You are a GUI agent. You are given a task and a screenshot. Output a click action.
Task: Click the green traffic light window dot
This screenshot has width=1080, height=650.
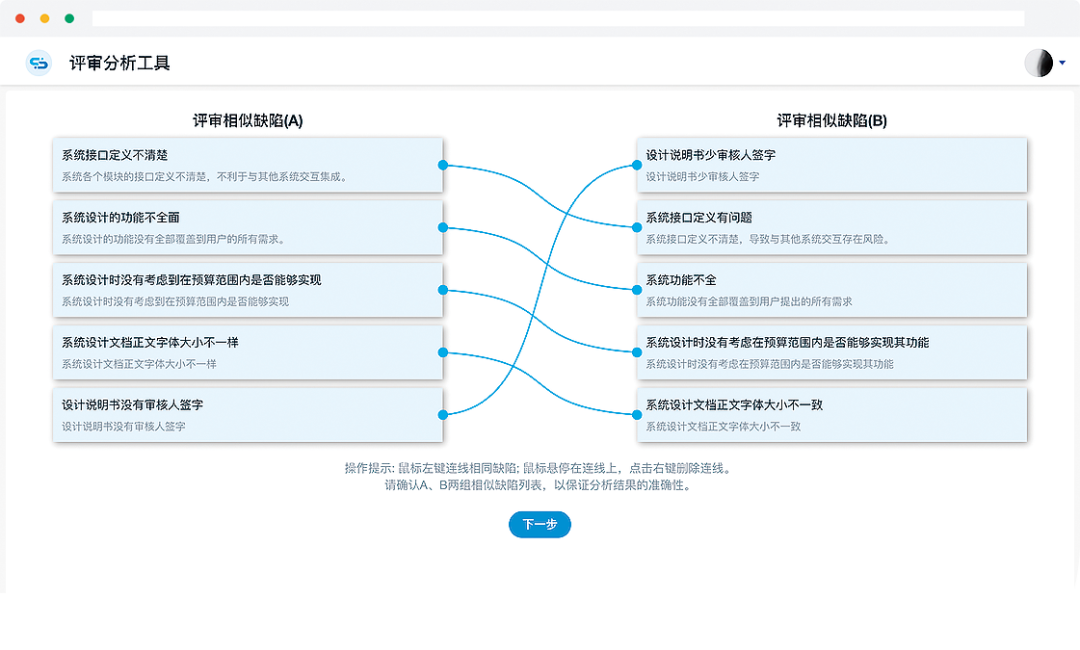coord(68,18)
